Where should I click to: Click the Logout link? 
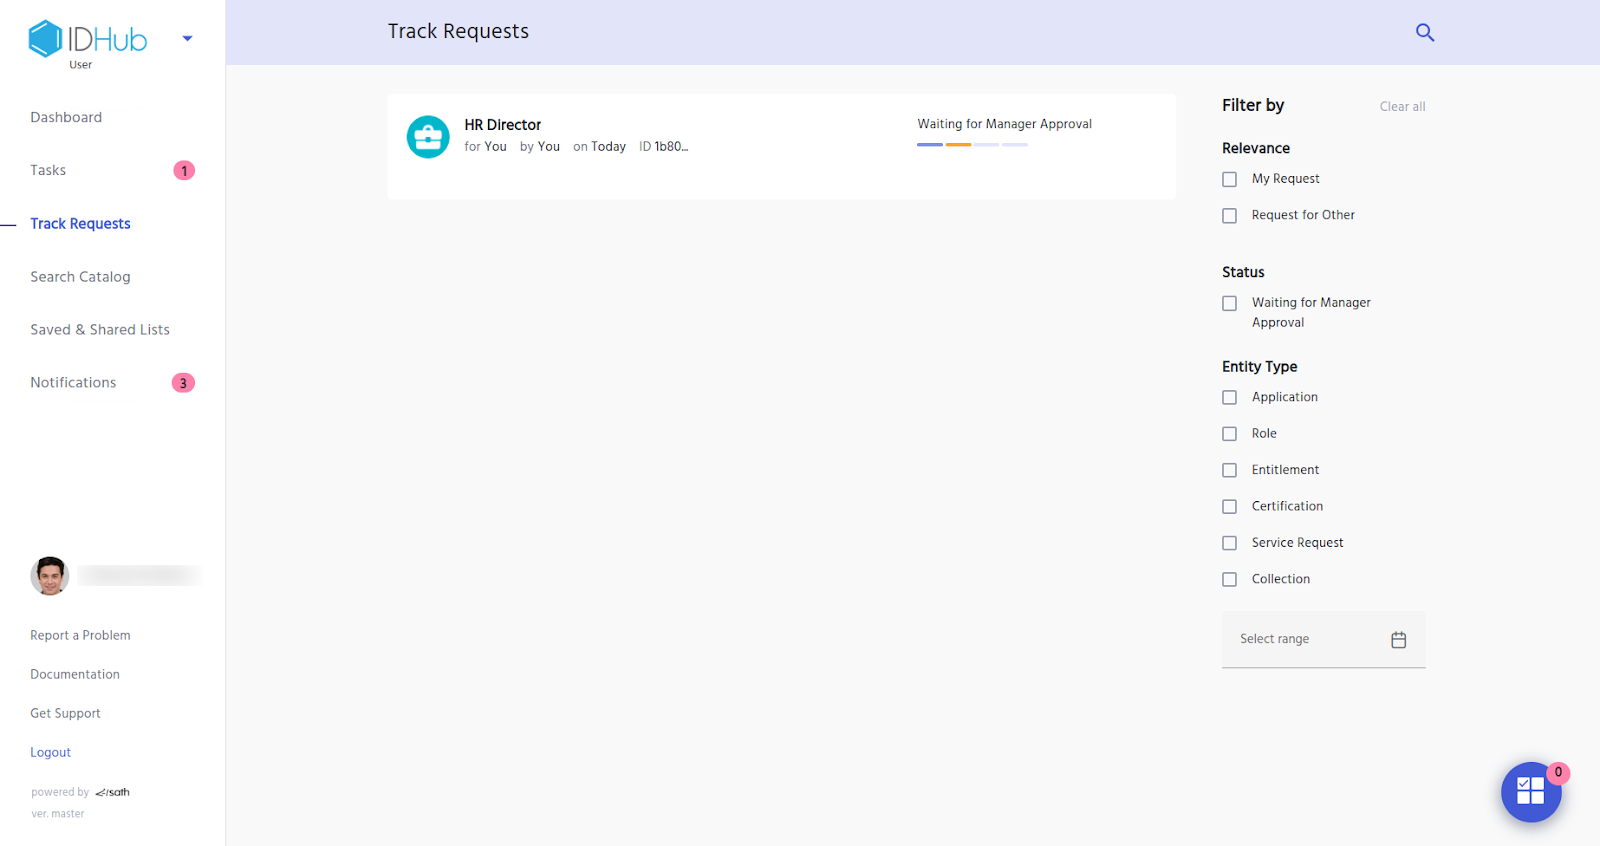50,752
